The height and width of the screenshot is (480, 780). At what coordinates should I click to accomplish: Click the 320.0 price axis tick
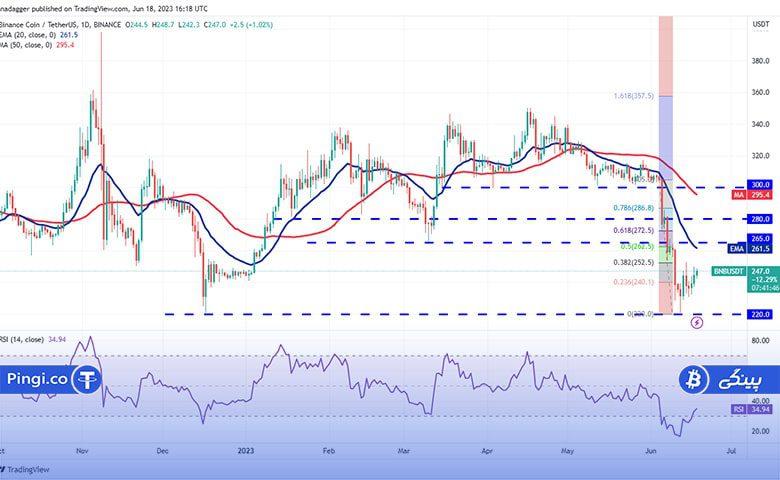[x=760, y=156]
